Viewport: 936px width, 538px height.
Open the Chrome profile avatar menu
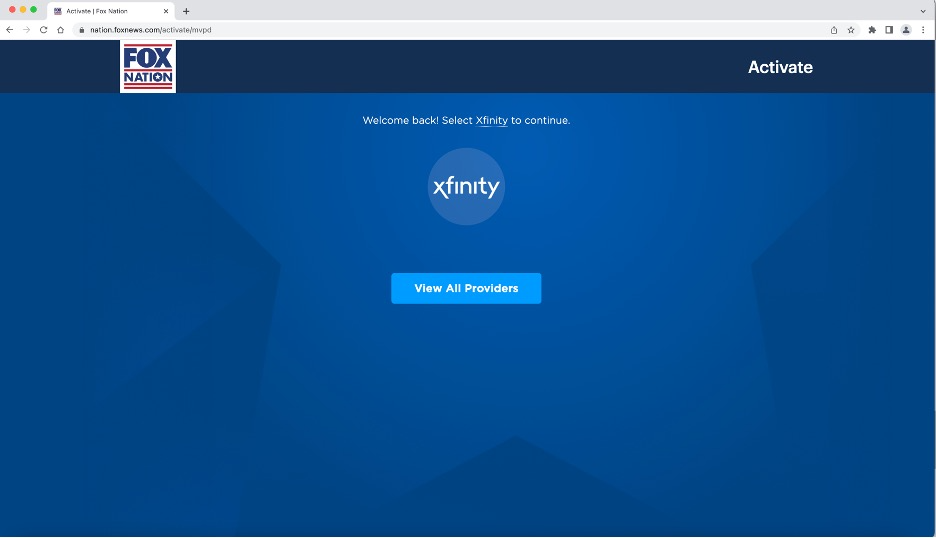pyautogui.click(x=906, y=30)
